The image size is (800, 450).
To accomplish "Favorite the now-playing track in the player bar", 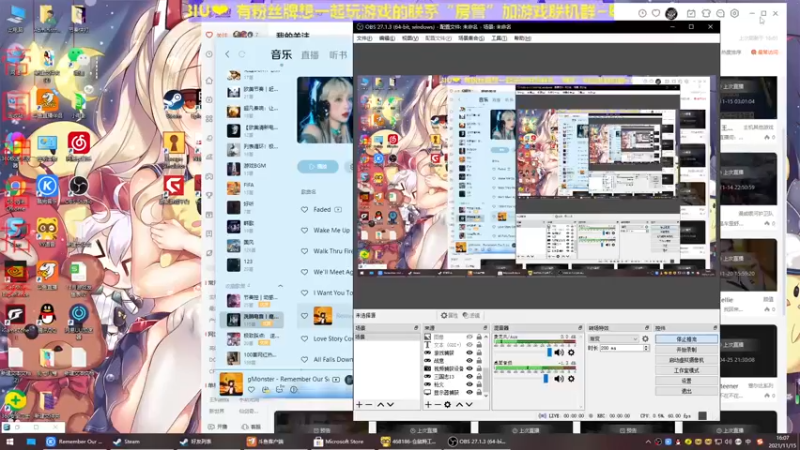I will point(251,390).
